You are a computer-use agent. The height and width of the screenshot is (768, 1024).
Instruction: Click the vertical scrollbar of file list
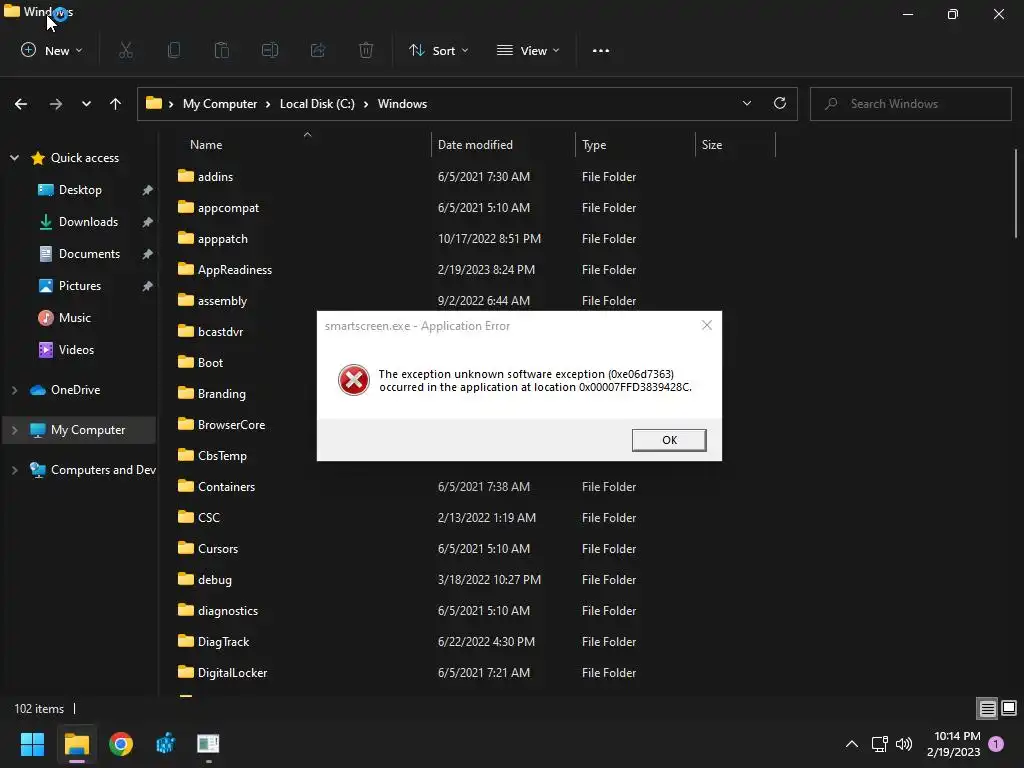click(x=1016, y=193)
